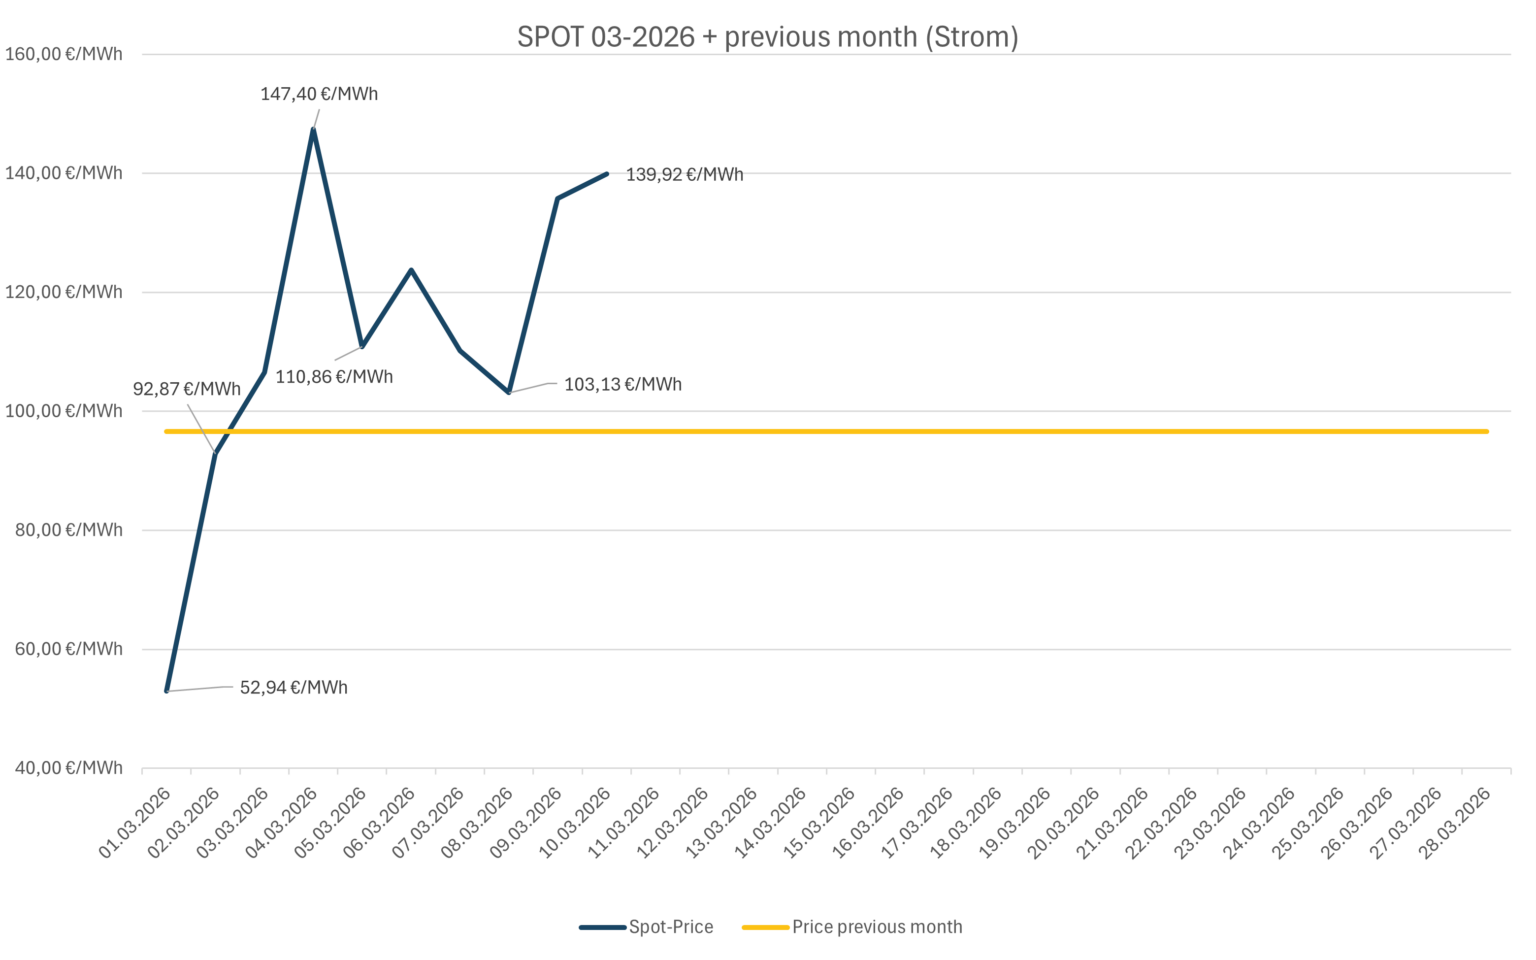Select the 92,87 €/MWh data label
1536x960 pixels.
coord(187,389)
